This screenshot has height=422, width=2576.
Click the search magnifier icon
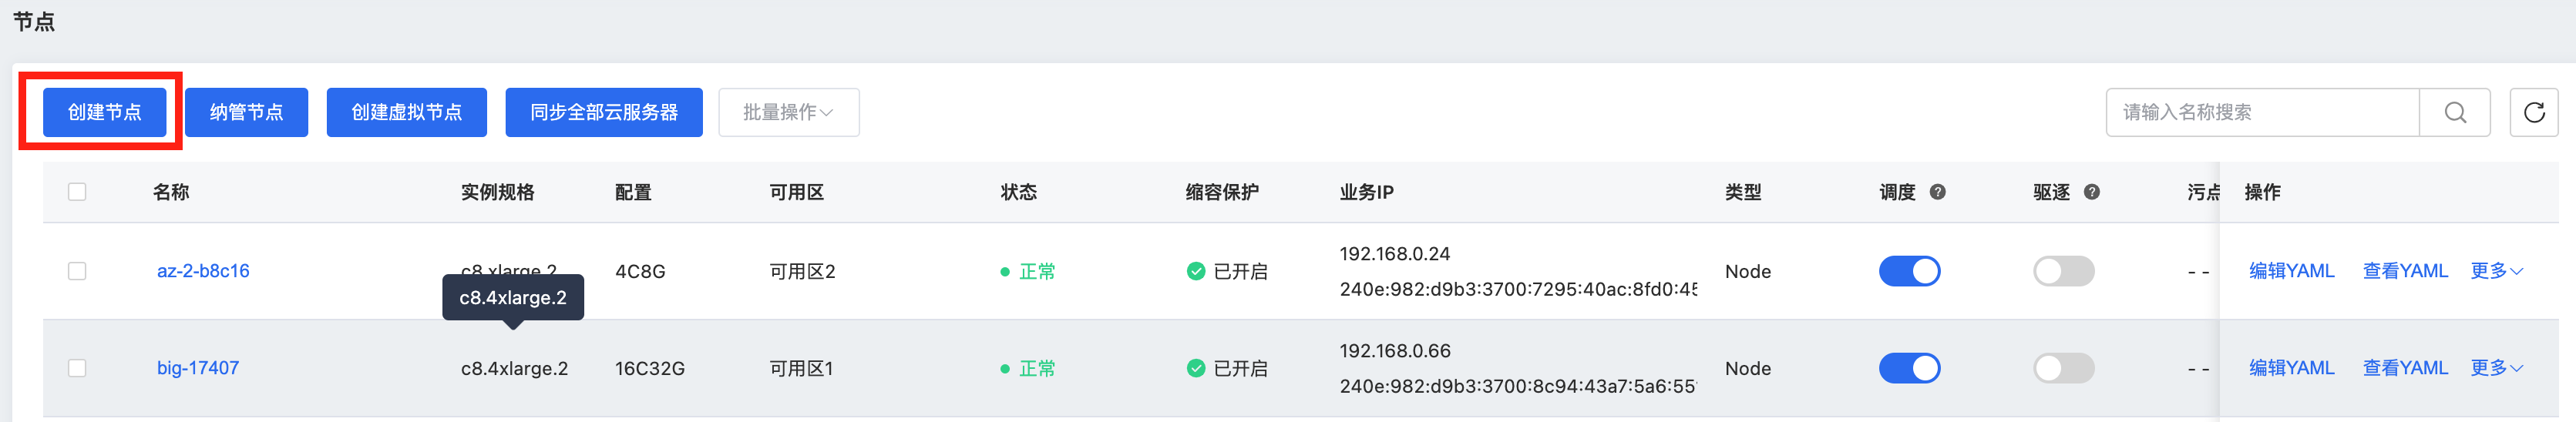tap(2454, 112)
